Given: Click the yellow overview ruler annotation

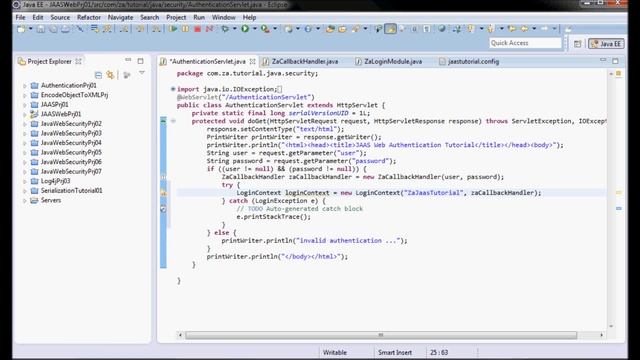Looking at the screenshot, I should [619, 192].
